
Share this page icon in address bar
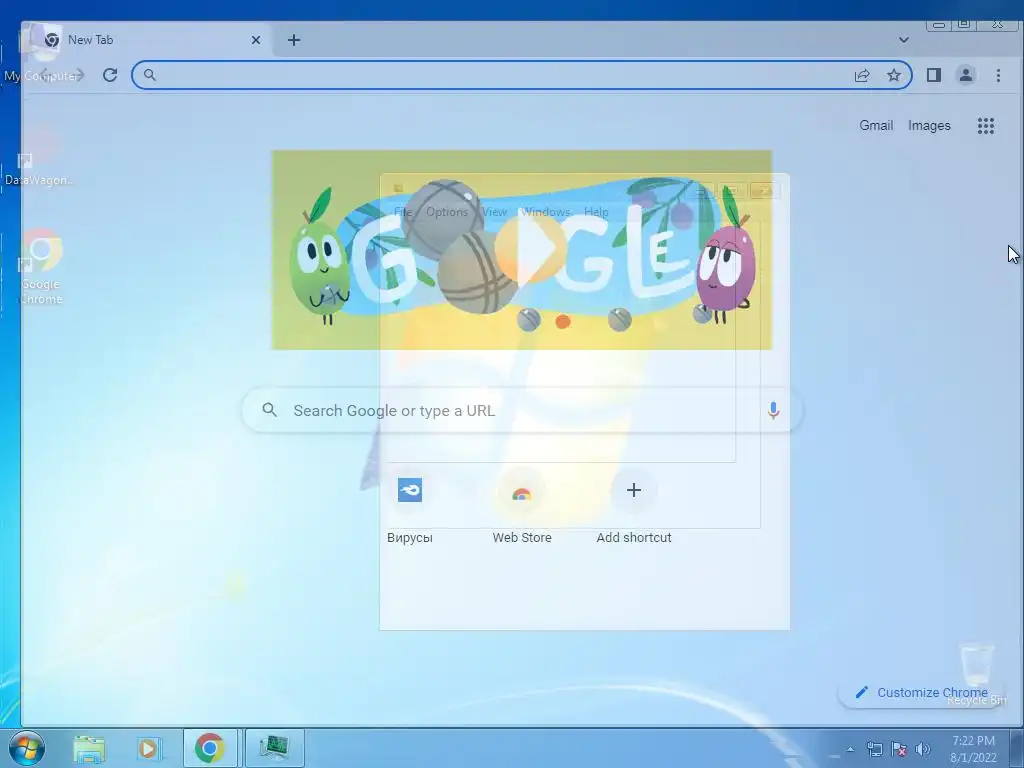pos(862,75)
